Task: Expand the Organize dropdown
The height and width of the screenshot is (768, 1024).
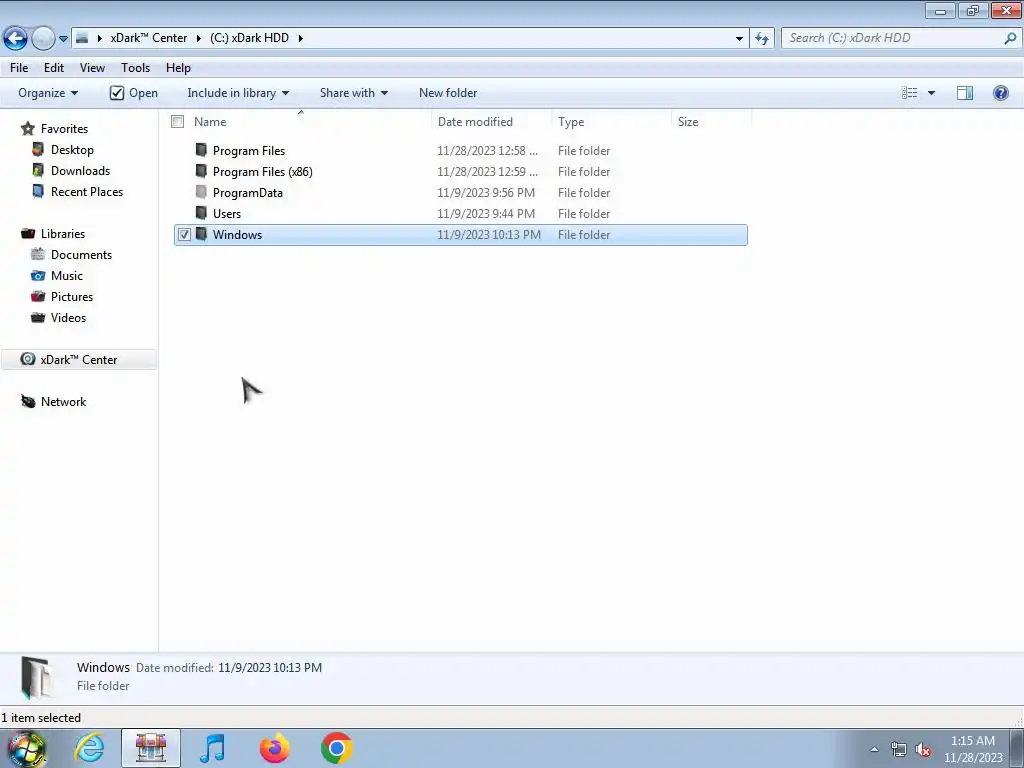Action: [x=48, y=93]
